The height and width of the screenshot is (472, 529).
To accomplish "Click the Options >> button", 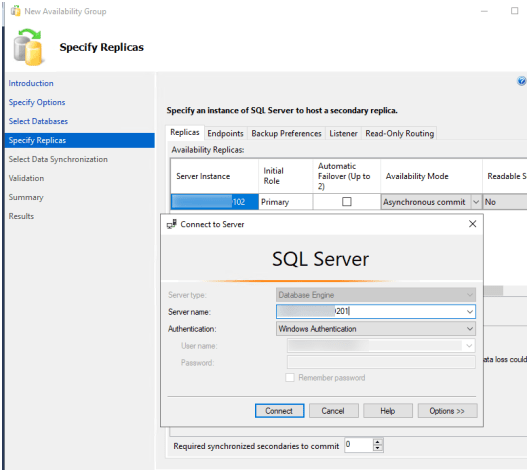I will pos(447,411).
